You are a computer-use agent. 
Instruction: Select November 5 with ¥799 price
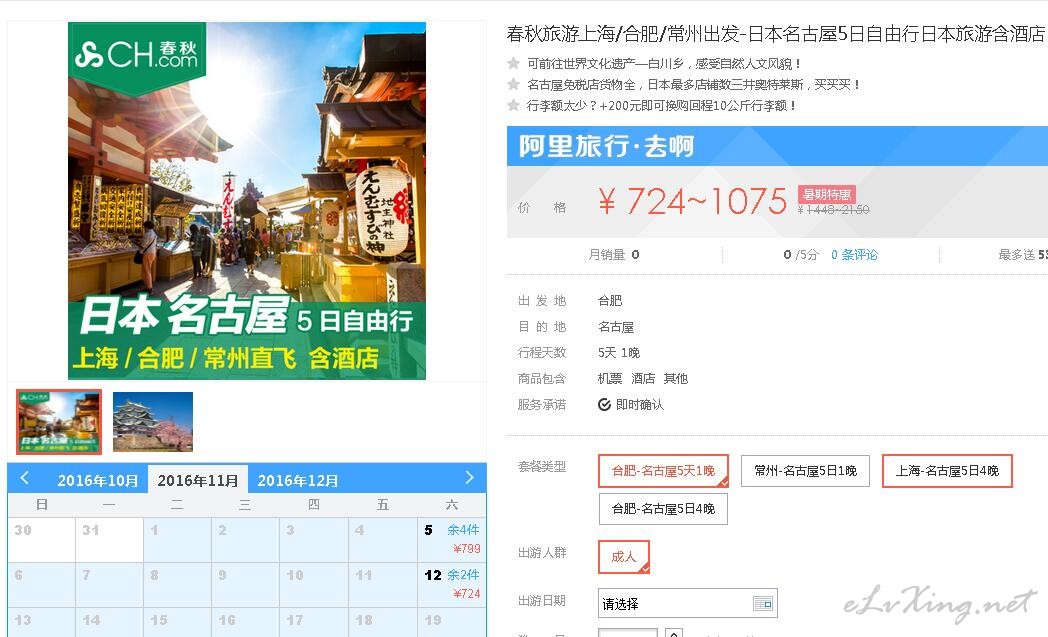[x=452, y=539]
